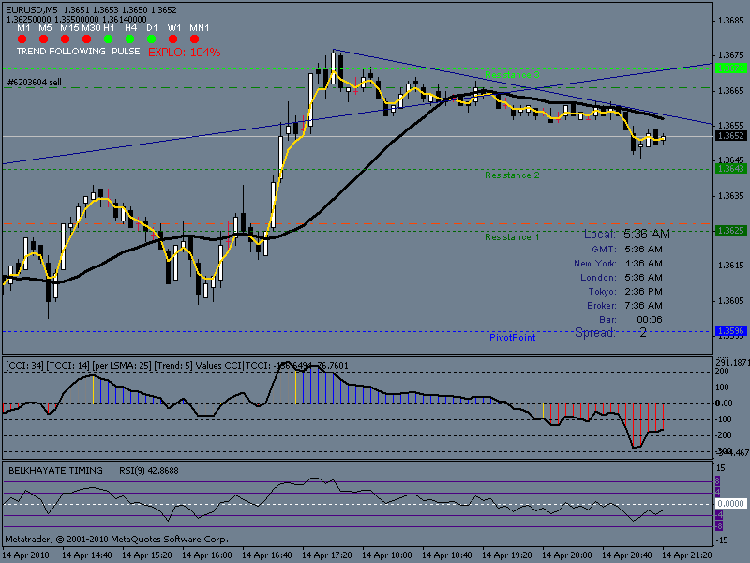Viewport: 750px width, 563px height.
Task: Click the current price tag 1.3652
Action: 730,136
